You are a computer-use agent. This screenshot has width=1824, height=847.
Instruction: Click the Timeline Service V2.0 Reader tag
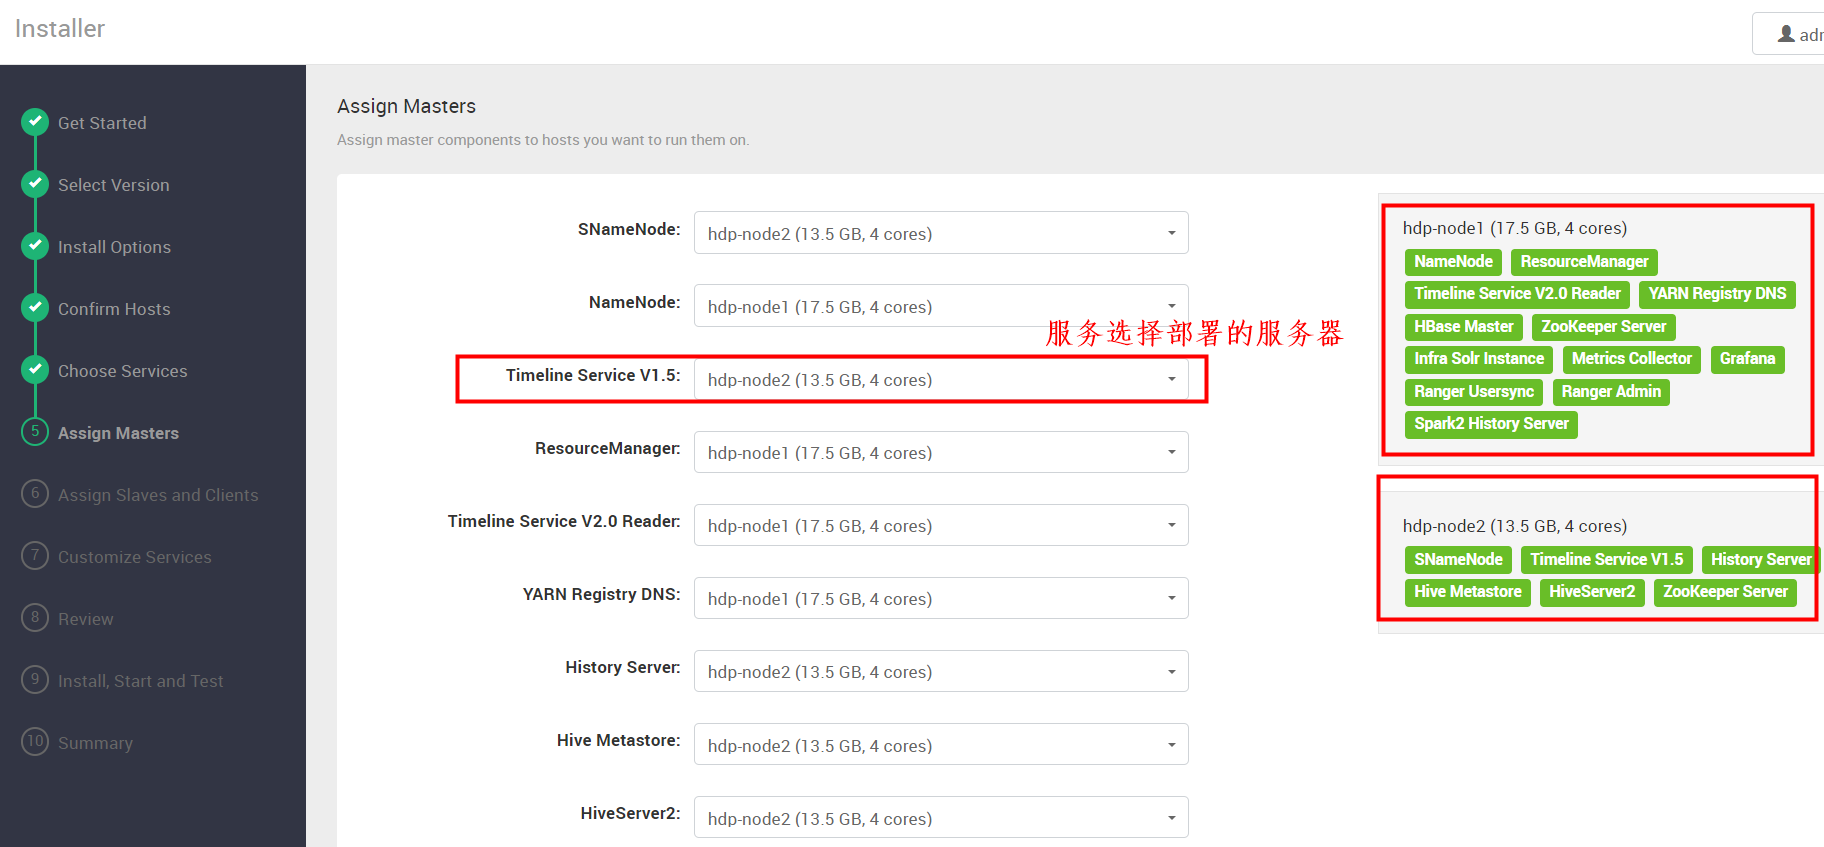(1517, 294)
